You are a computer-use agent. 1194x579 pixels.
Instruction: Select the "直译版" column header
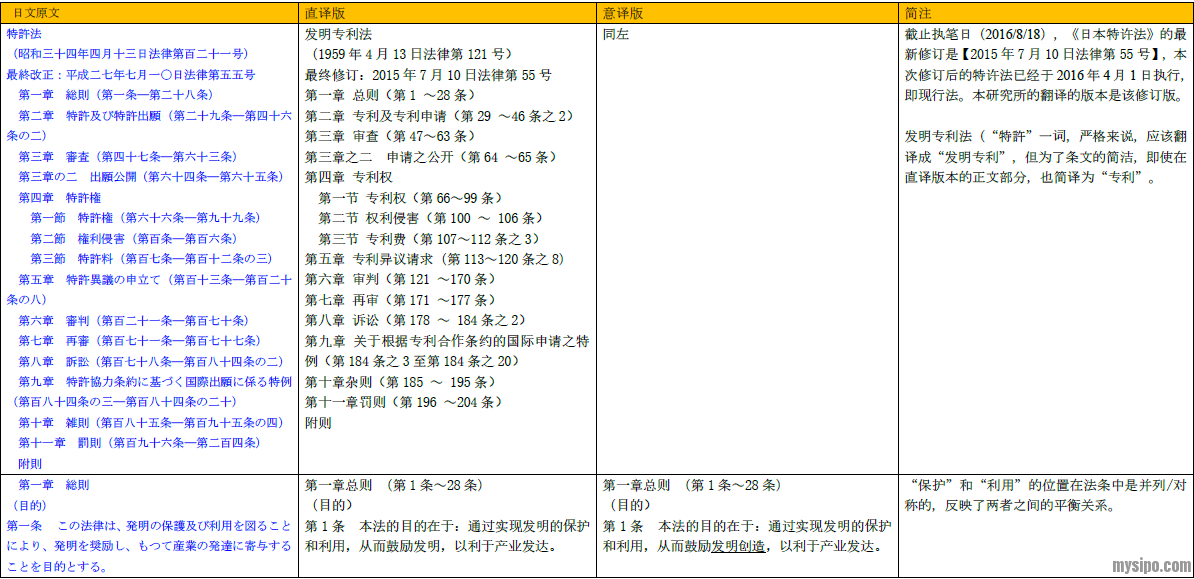(x=324, y=13)
